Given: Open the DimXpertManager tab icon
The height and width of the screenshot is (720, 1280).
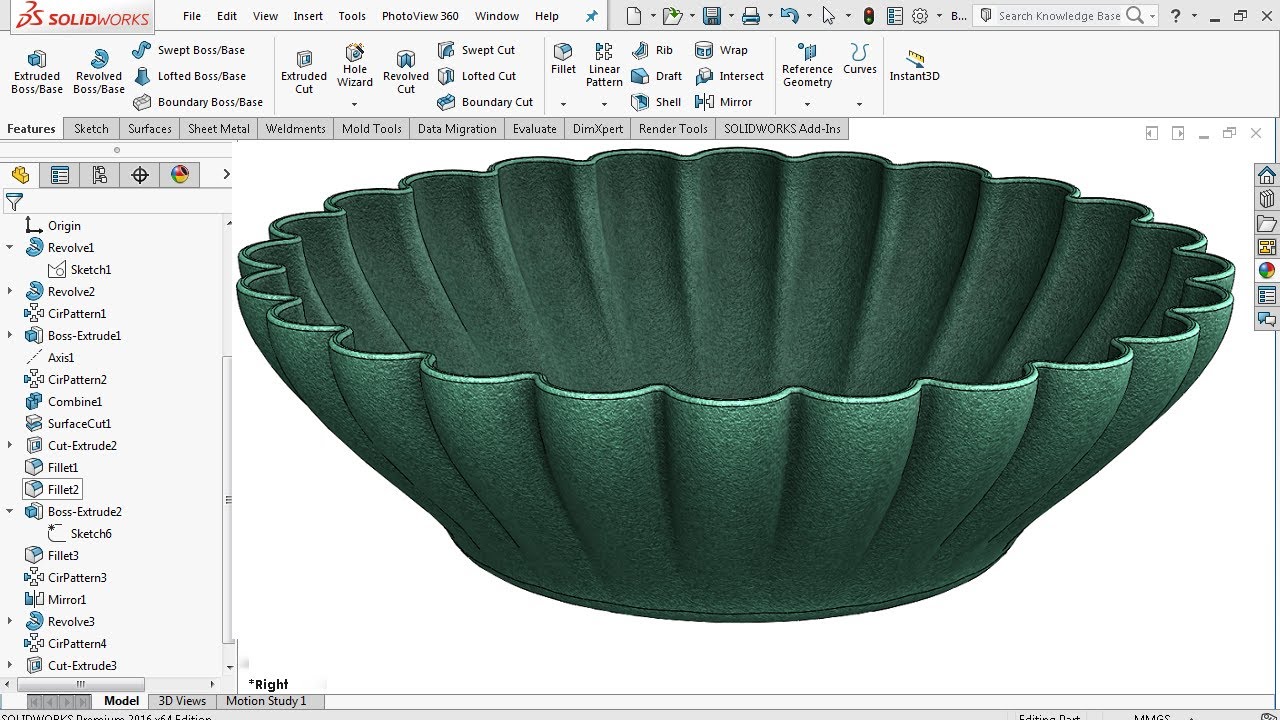Looking at the screenshot, I should click(140, 175).
